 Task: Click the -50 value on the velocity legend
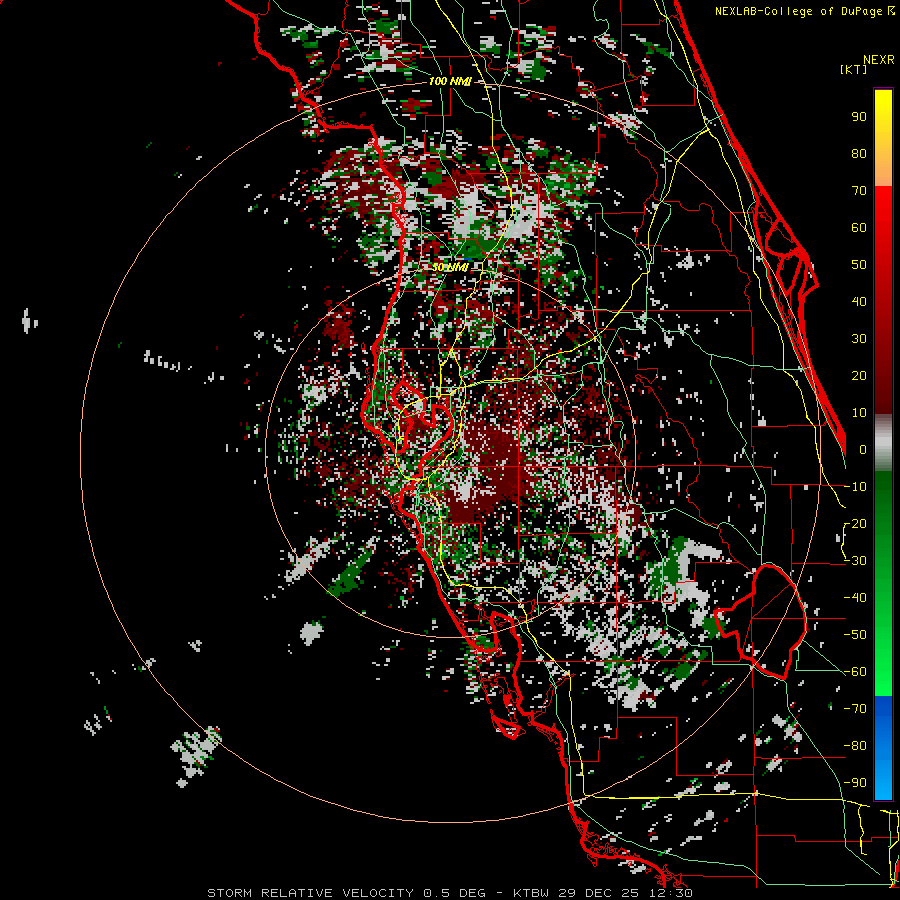(x=855, y=634)
